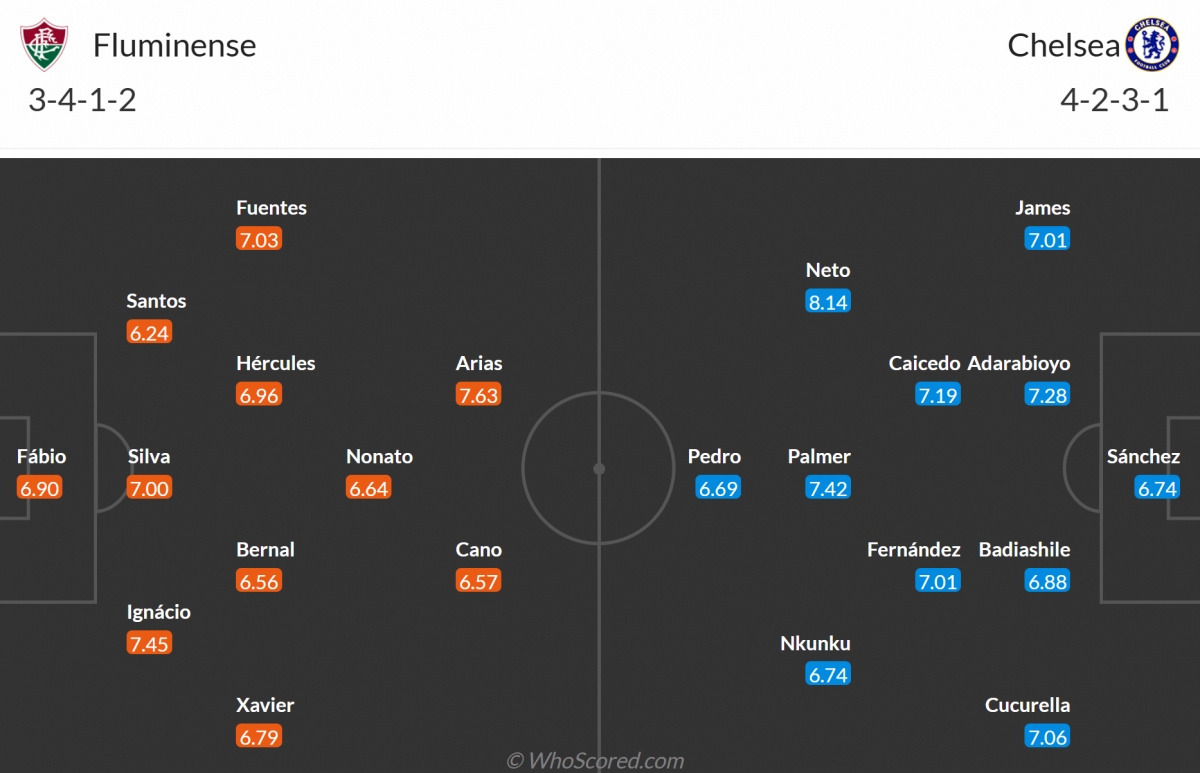Select the Hércules player name

(276, 364)
